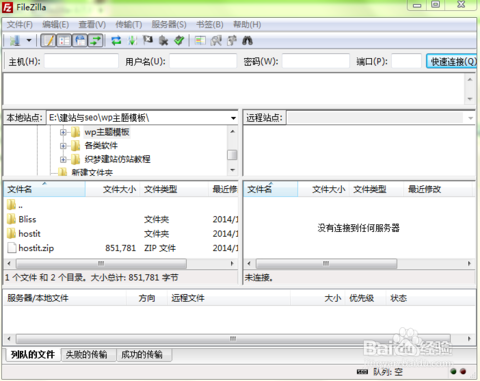Sort local files by 文件类型 column
The image size is (480, 381).
coord(174,189)
